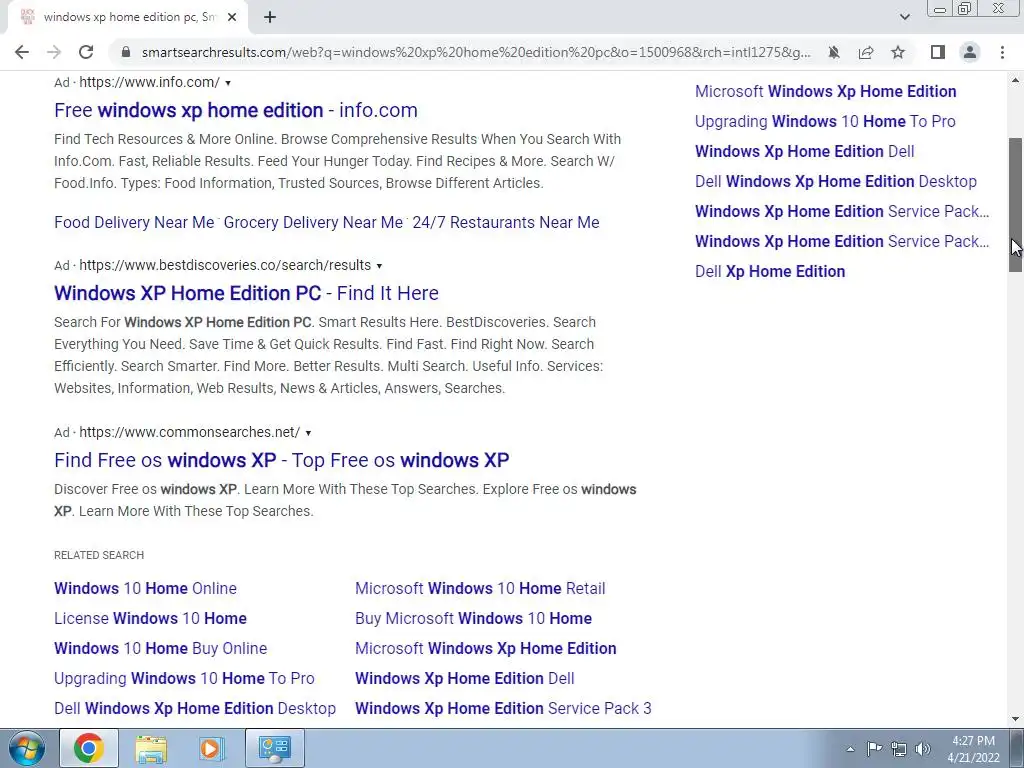Image resolution: width=1024 pixels, height=768 pixels.
Task: Expand the bestdiscoveries.co ad dropdown arrow
Action: 379,266
